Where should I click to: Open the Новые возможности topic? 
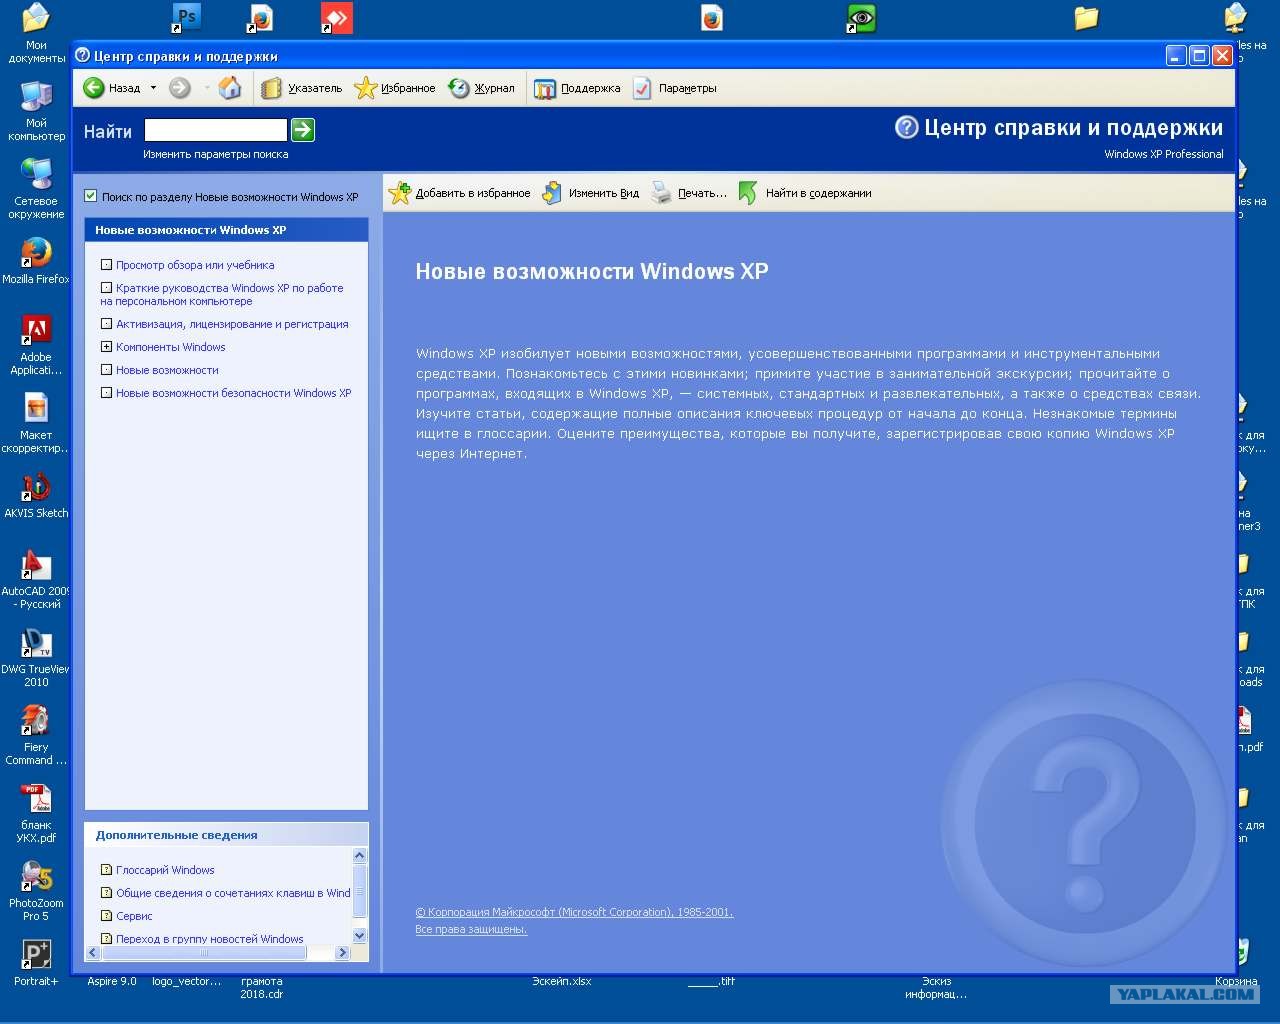[167, 370]
